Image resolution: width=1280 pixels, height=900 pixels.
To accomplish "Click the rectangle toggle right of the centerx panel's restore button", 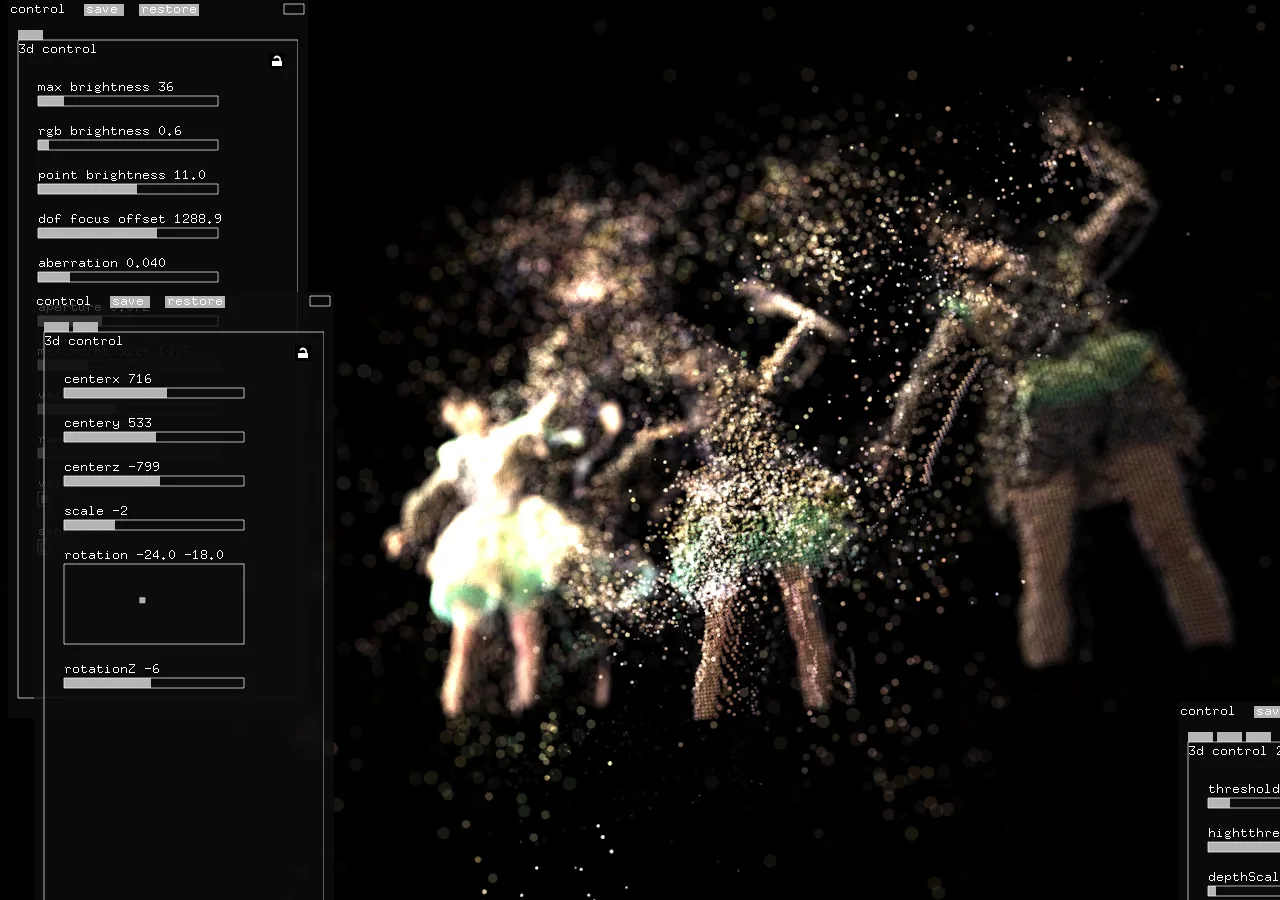I will (319, 301).
